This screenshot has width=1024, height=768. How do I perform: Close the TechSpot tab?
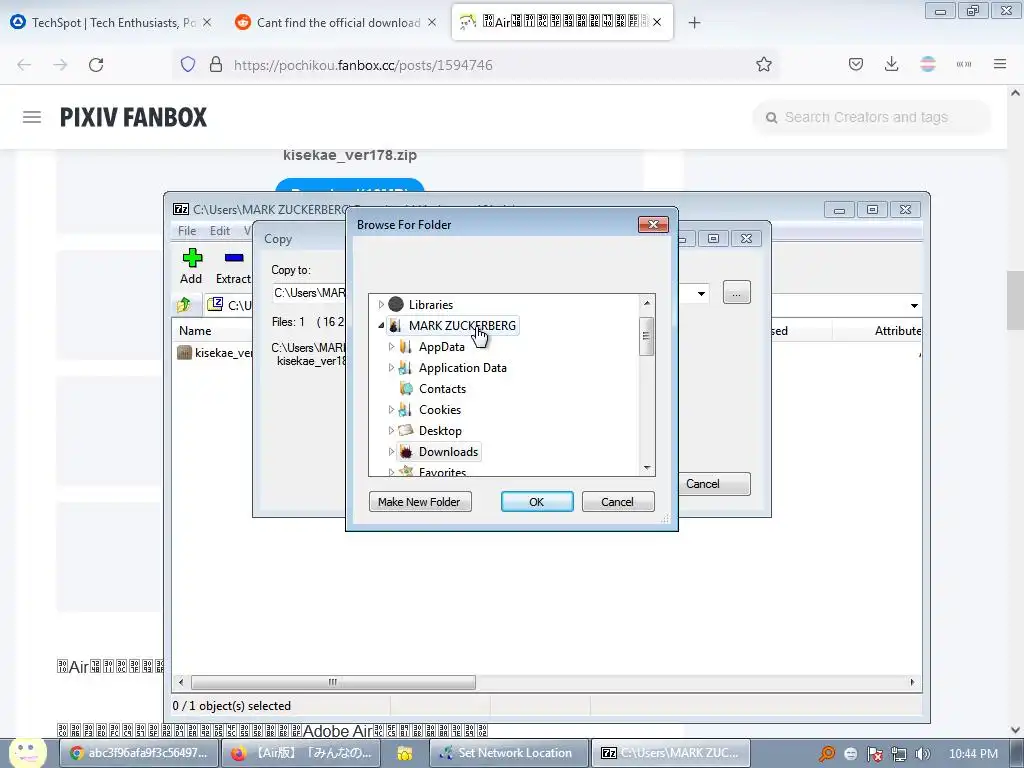(x=207, y=23)
